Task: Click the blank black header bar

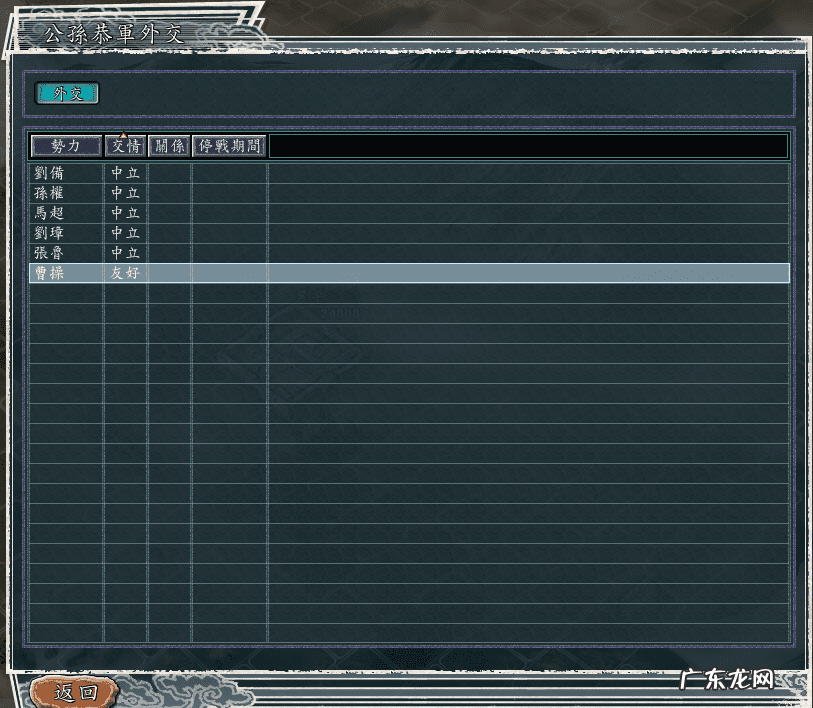Action: pos(528,146)
